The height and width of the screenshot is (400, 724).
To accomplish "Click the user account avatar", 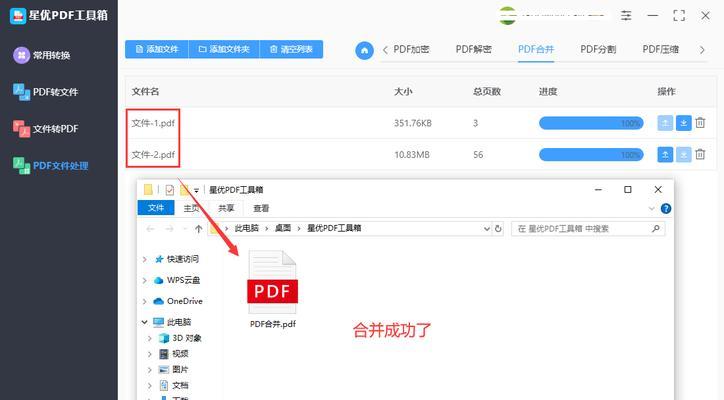I will 507,16.
